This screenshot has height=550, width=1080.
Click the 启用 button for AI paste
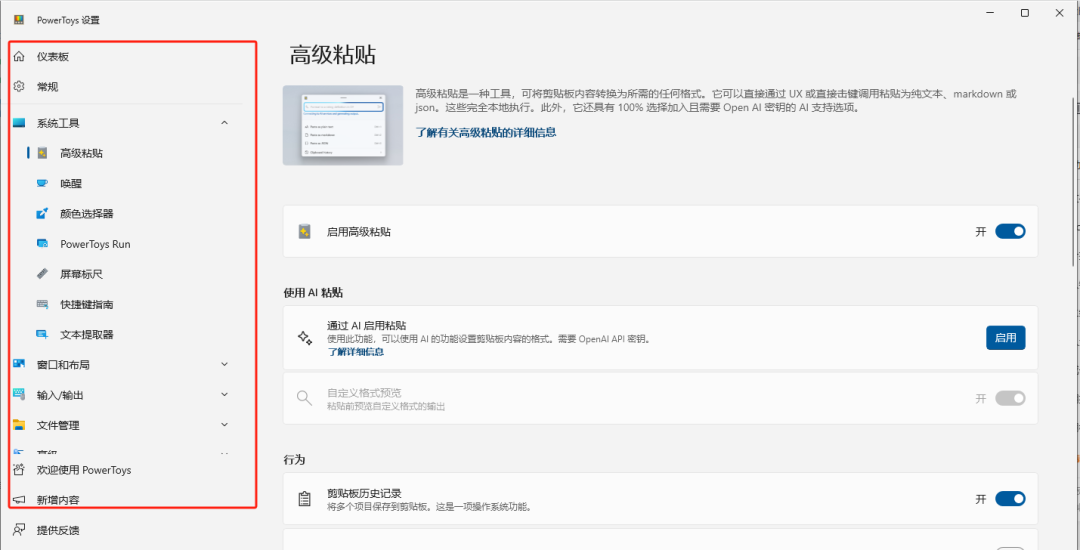point(1006,338)
